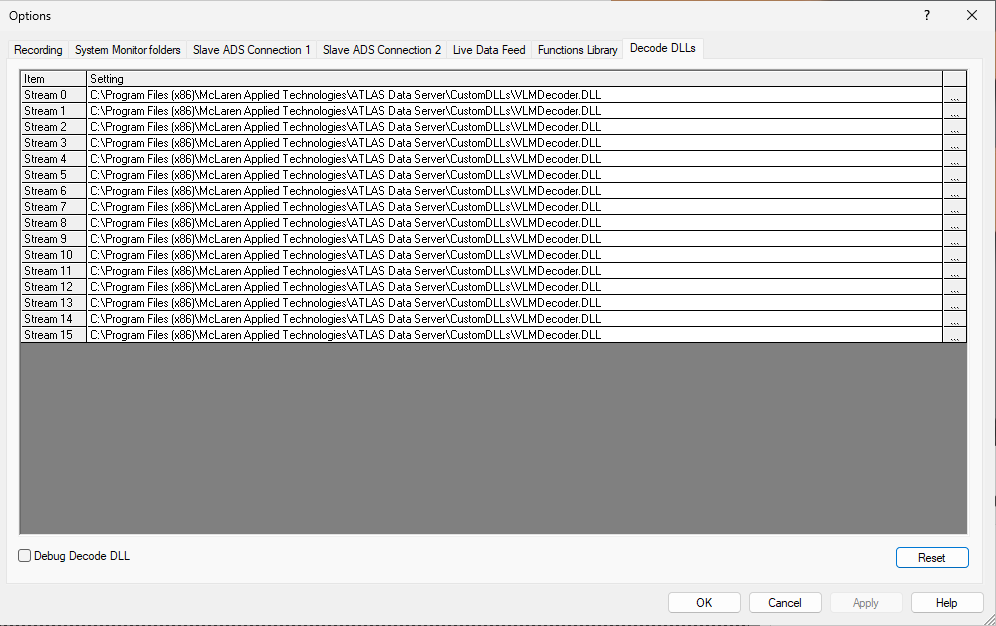Screen dimensions: 996x626
Task: Switch to Slave ADS Connection 1
Action: point(251,48)
